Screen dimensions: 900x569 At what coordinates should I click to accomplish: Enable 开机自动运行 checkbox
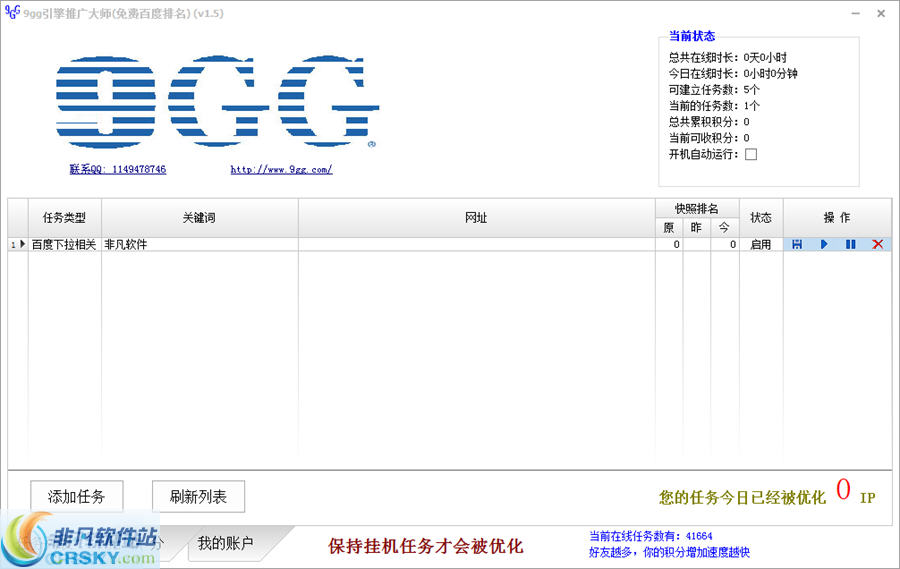[x=751, y=154]
